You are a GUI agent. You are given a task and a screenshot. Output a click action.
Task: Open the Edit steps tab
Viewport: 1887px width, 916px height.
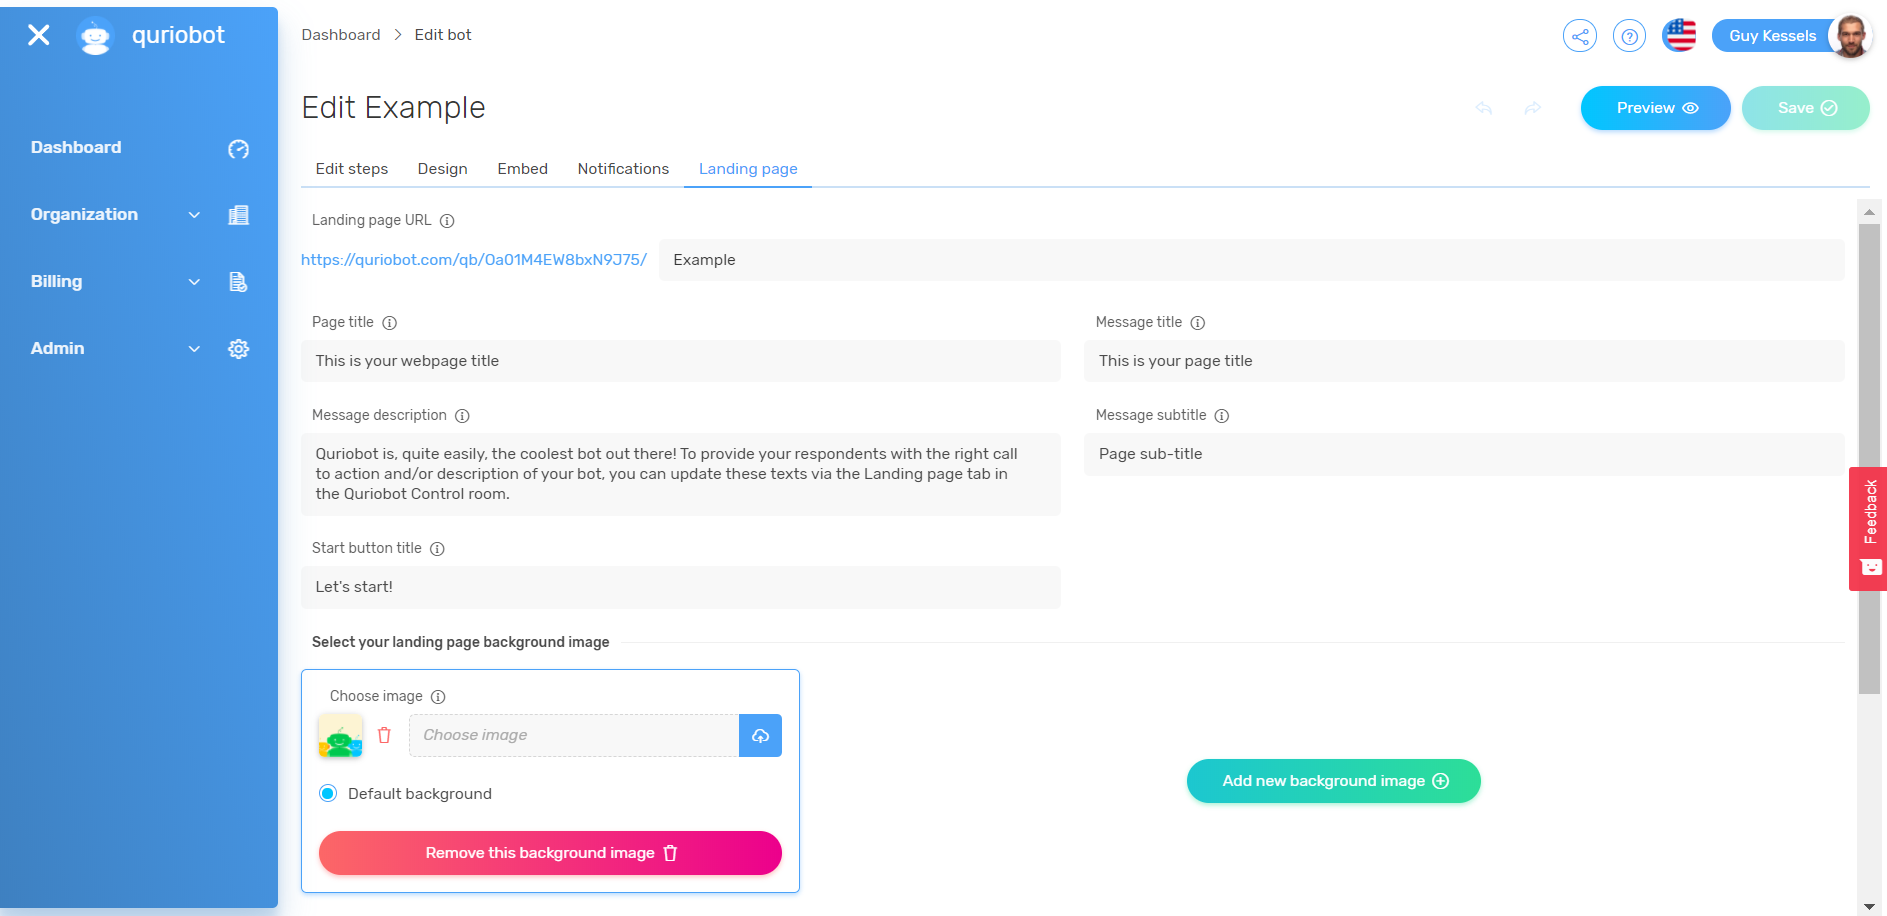point(352,169)
